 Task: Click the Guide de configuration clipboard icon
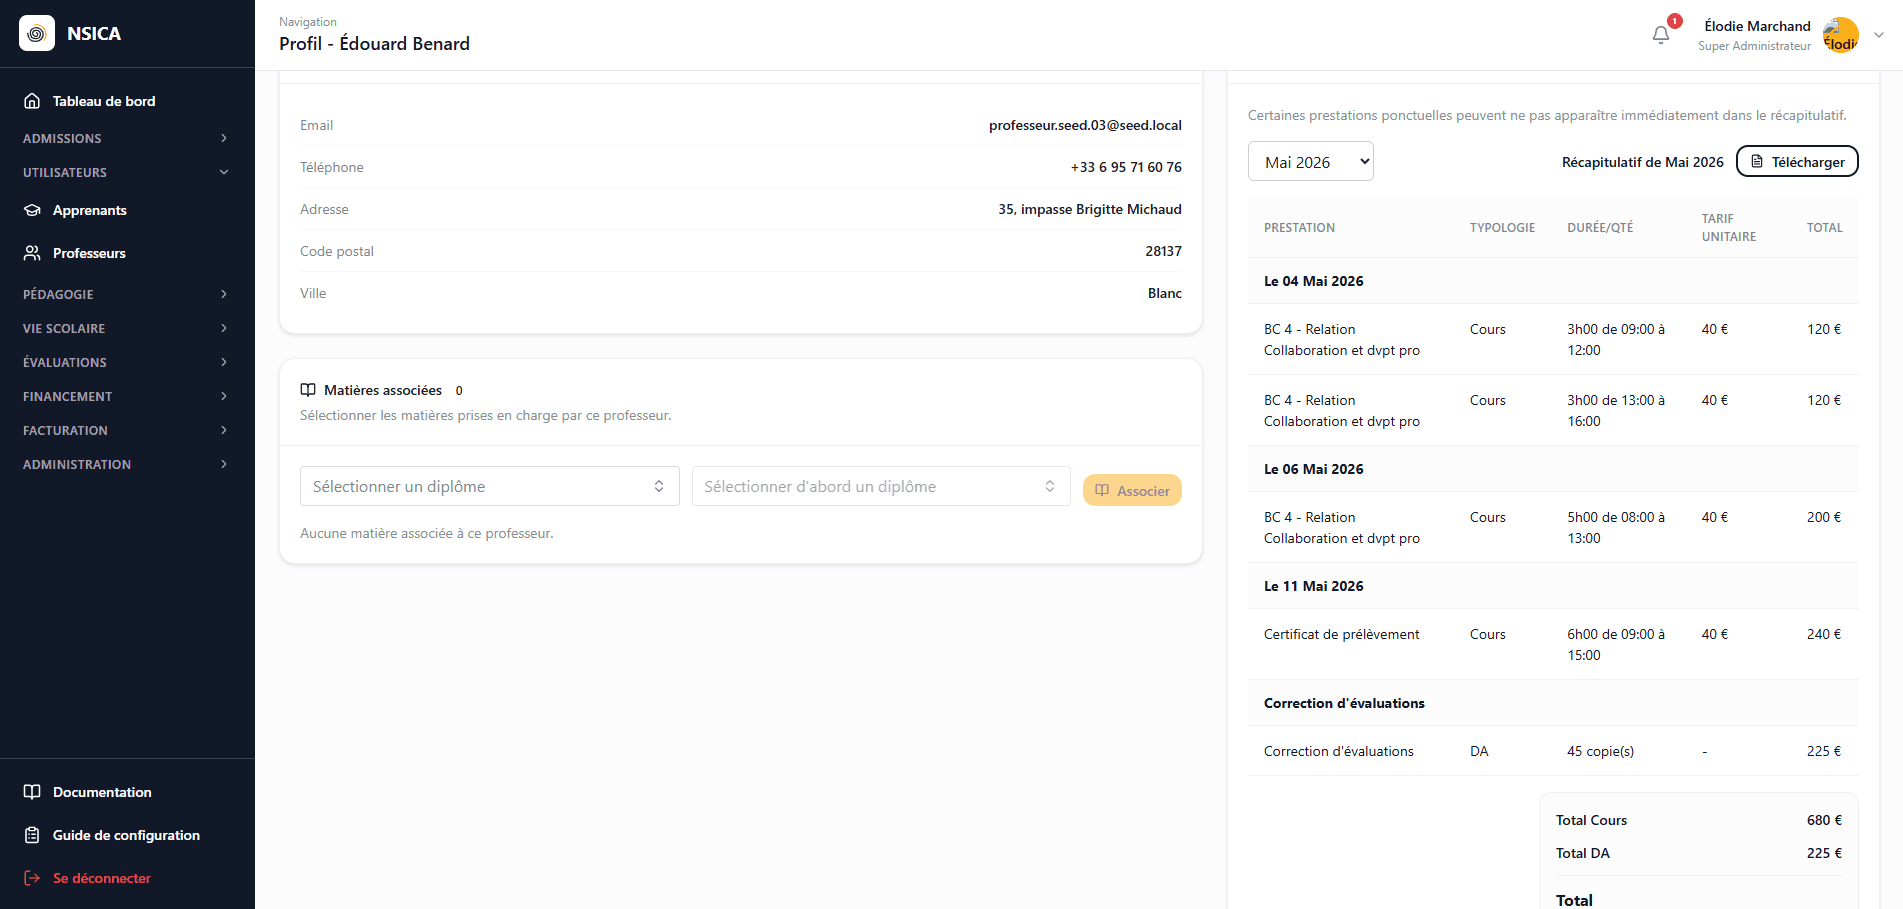pos(32,835)
